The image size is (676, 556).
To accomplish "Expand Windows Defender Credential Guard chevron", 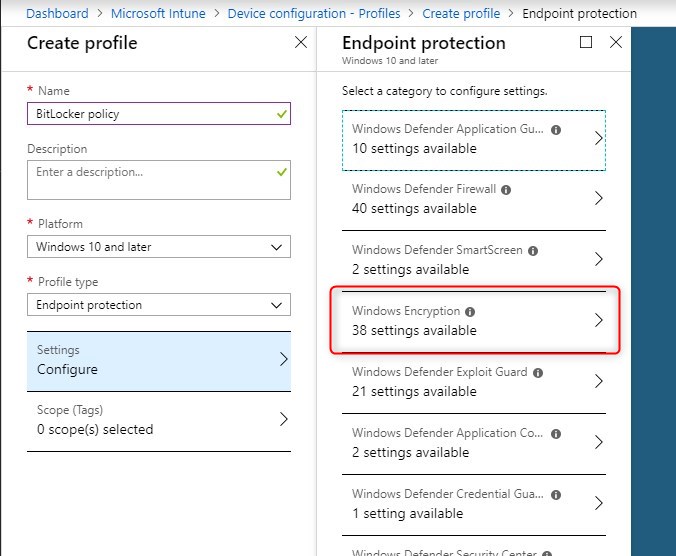I will (x=598, y=503).
